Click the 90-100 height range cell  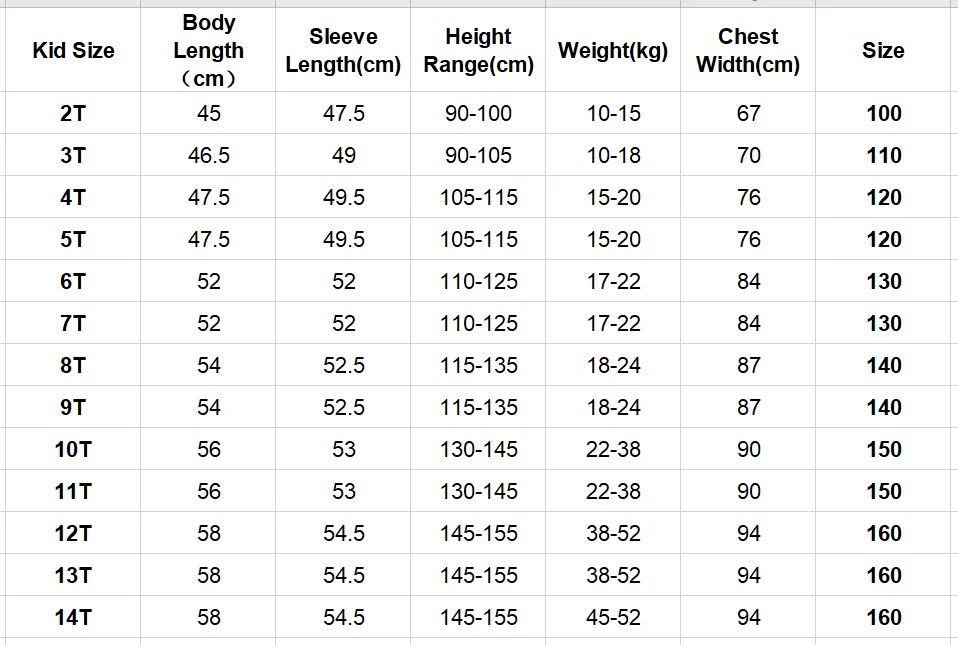click(478, 113)
